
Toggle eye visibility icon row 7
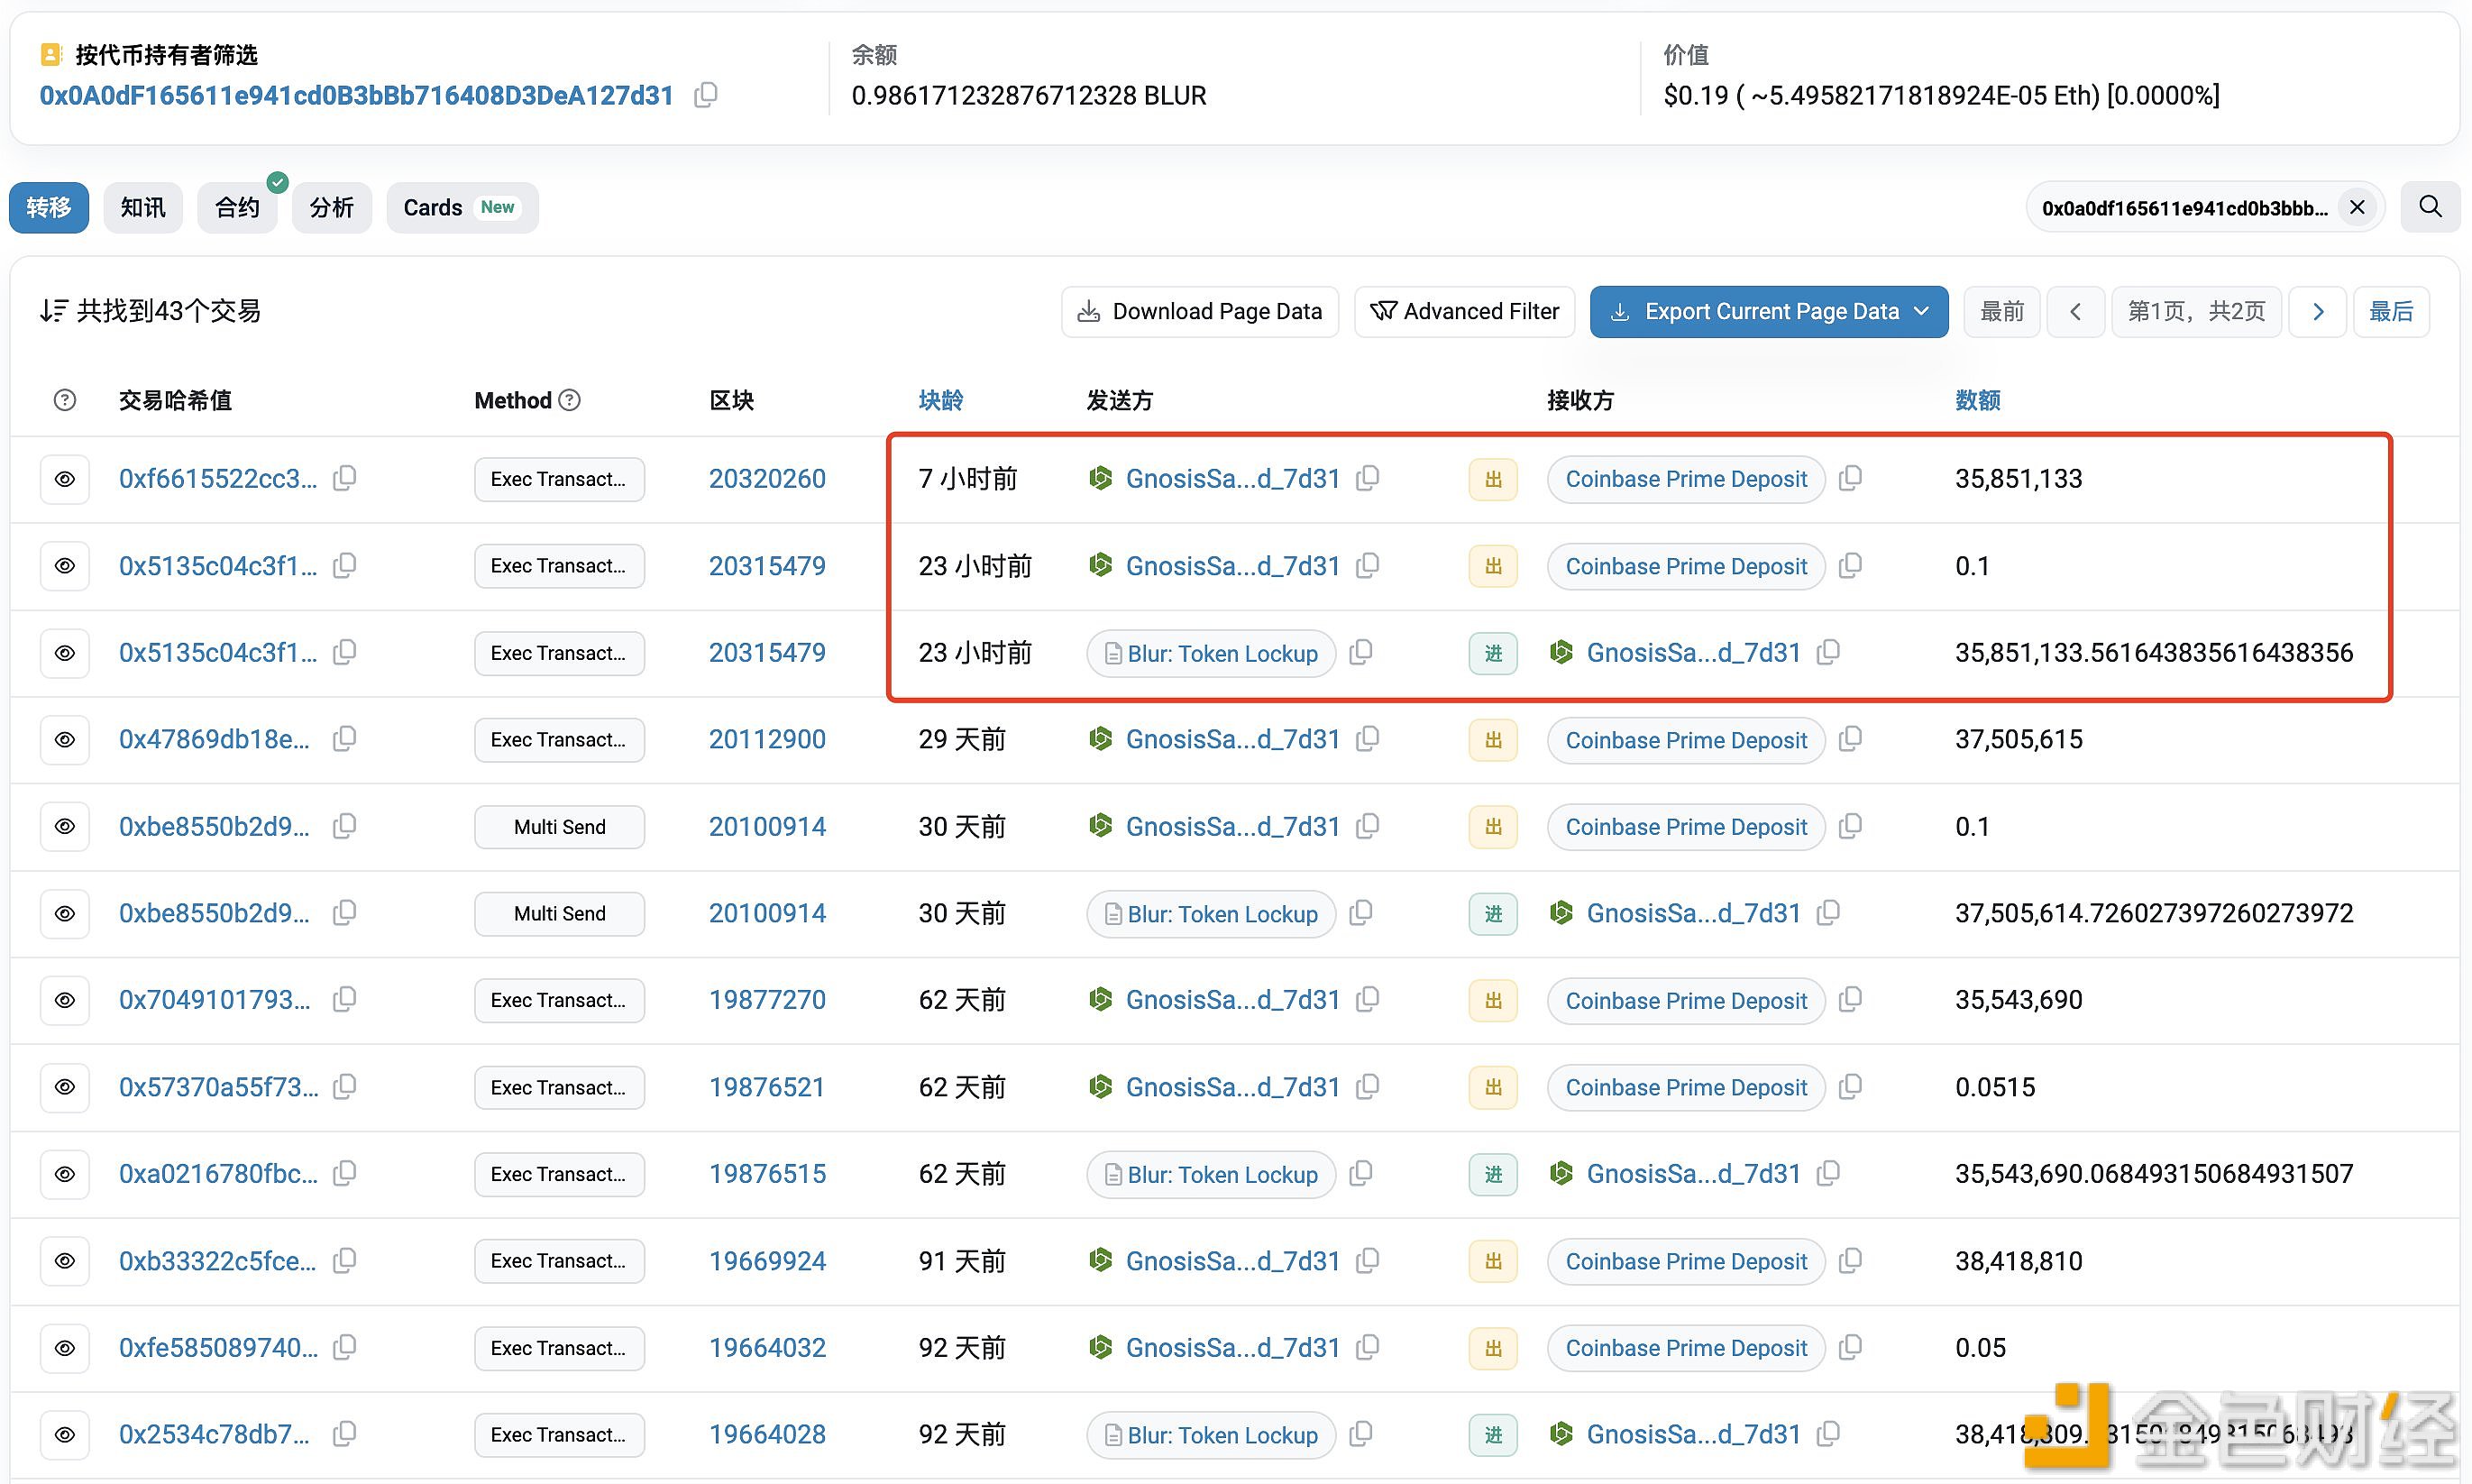pyautogui.click(x=65, y=998)
